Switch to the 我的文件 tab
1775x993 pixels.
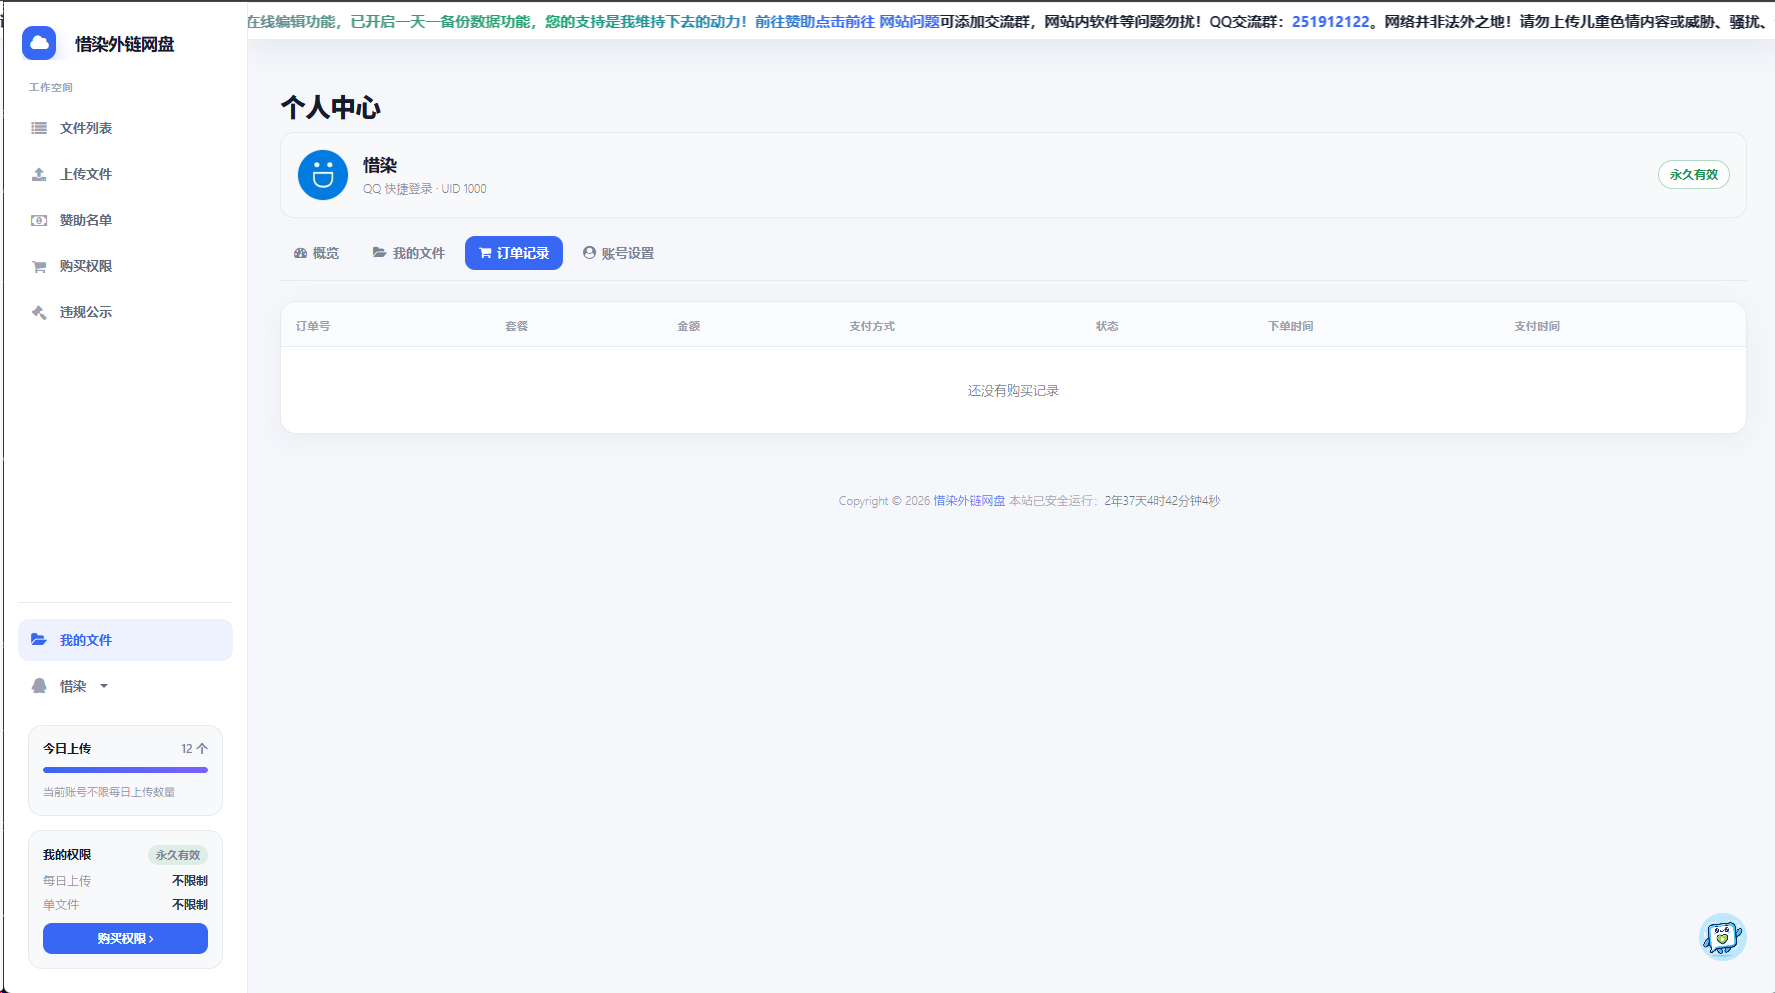(x=408, y=253)
